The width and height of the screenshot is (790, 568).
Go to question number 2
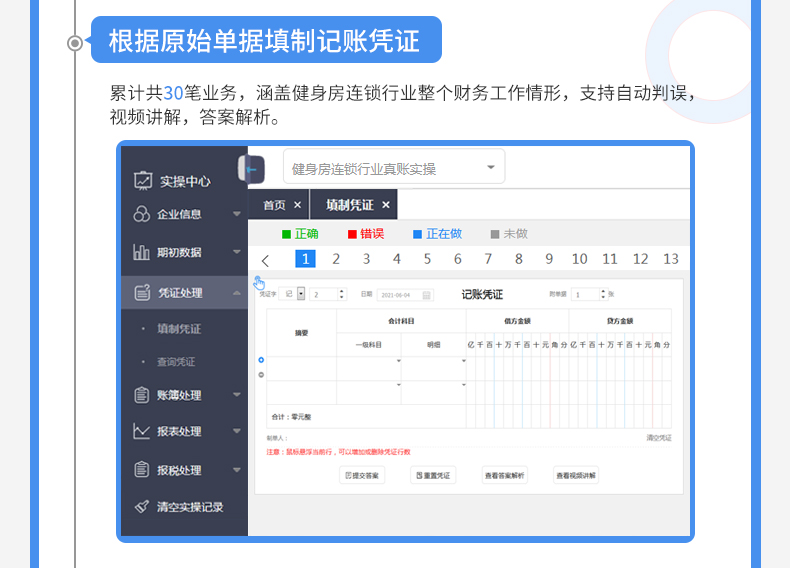click(336, 259)
